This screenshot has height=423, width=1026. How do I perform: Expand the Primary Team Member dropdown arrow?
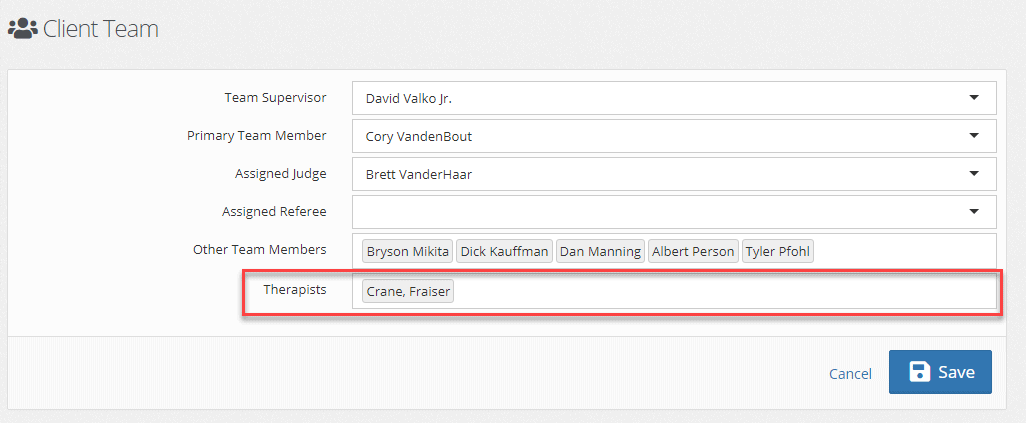coord(974,136)
